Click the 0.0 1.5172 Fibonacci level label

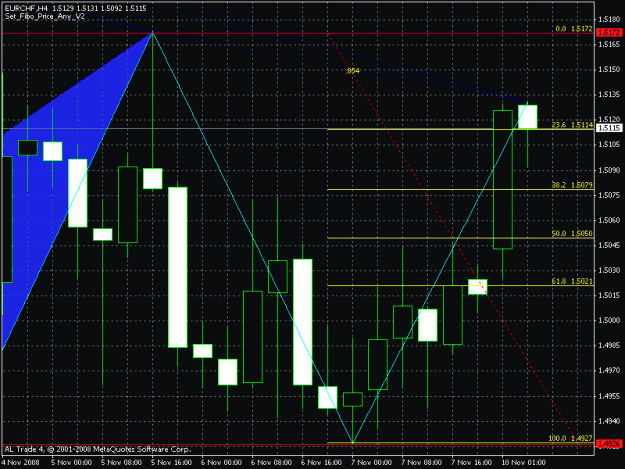pyautogui.click(x=574, y=29)
